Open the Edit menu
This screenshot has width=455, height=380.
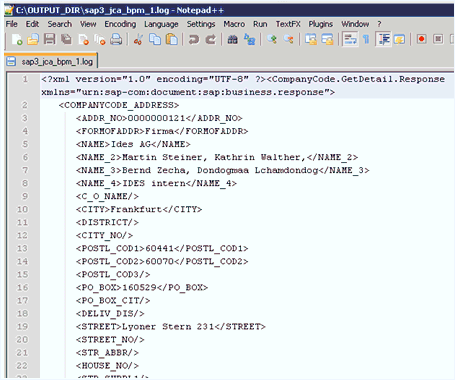pos(32,24)
